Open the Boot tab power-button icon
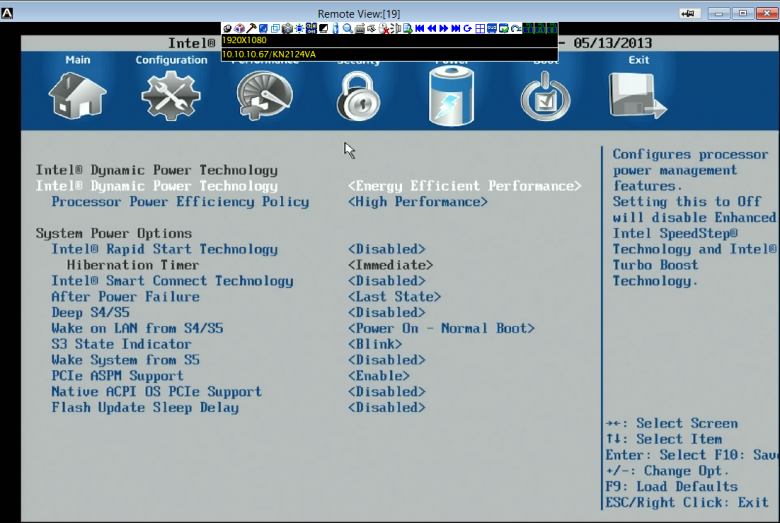This screenshot has width=780, height=523. click(545, 96)
